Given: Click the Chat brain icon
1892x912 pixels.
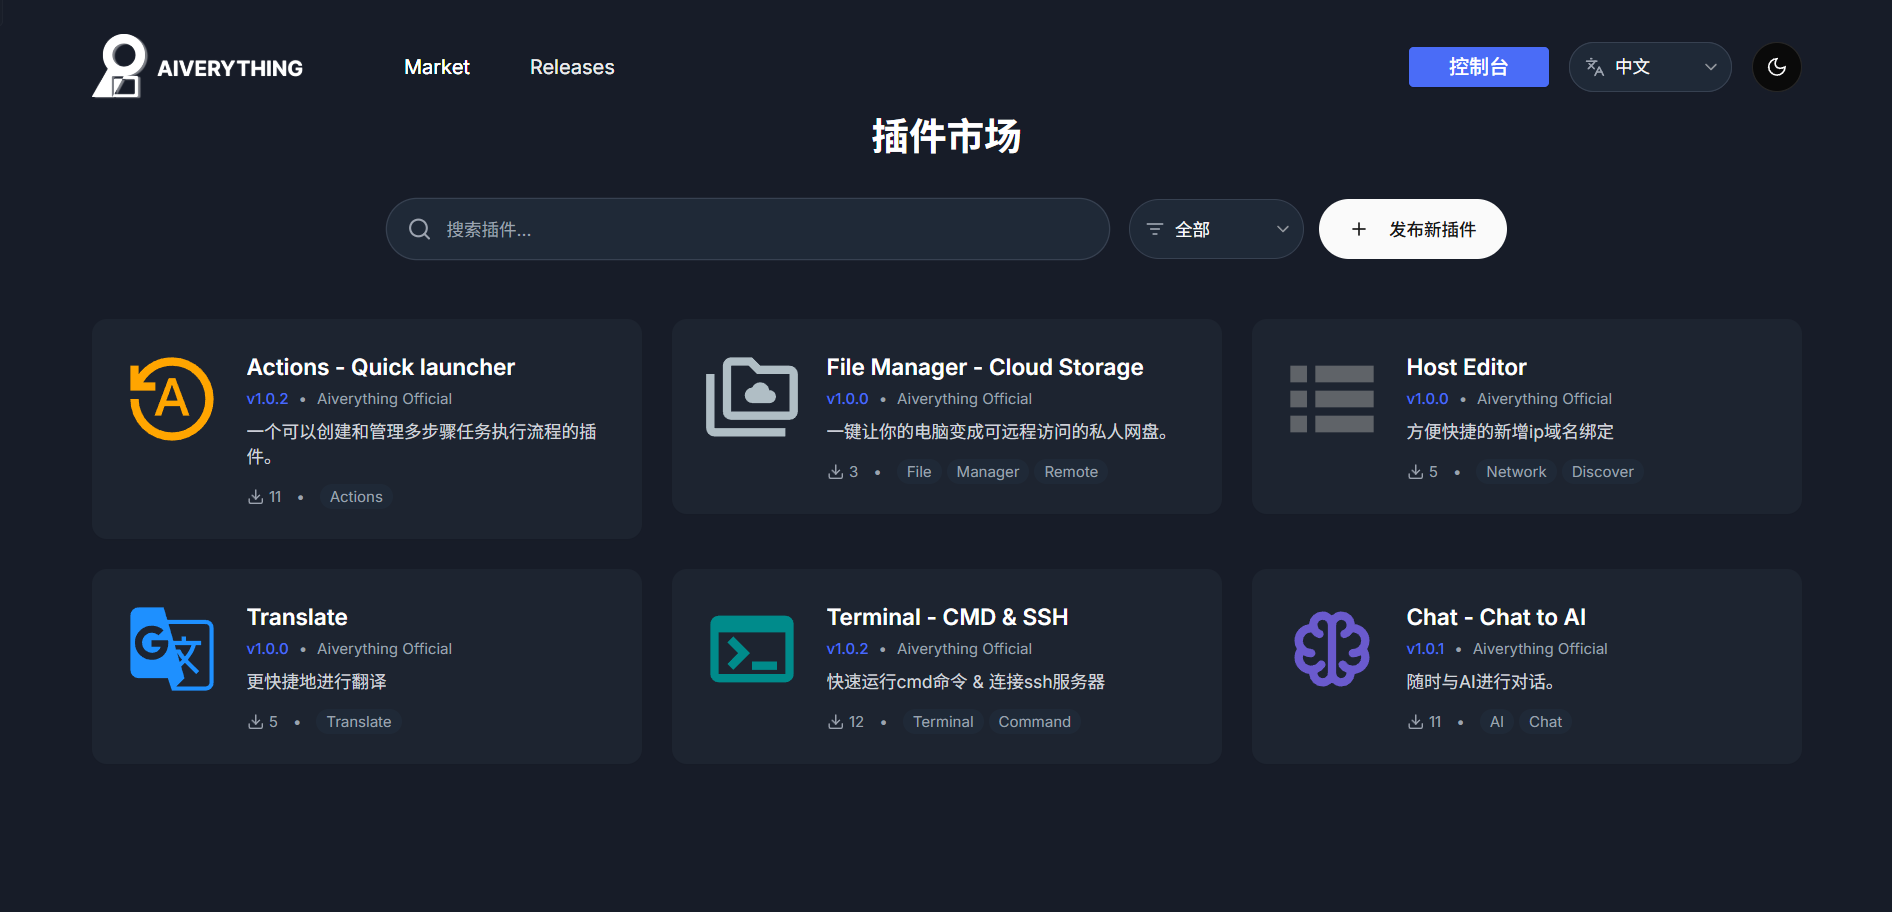Looking at the screenshot, I should tap(1331, 648).
